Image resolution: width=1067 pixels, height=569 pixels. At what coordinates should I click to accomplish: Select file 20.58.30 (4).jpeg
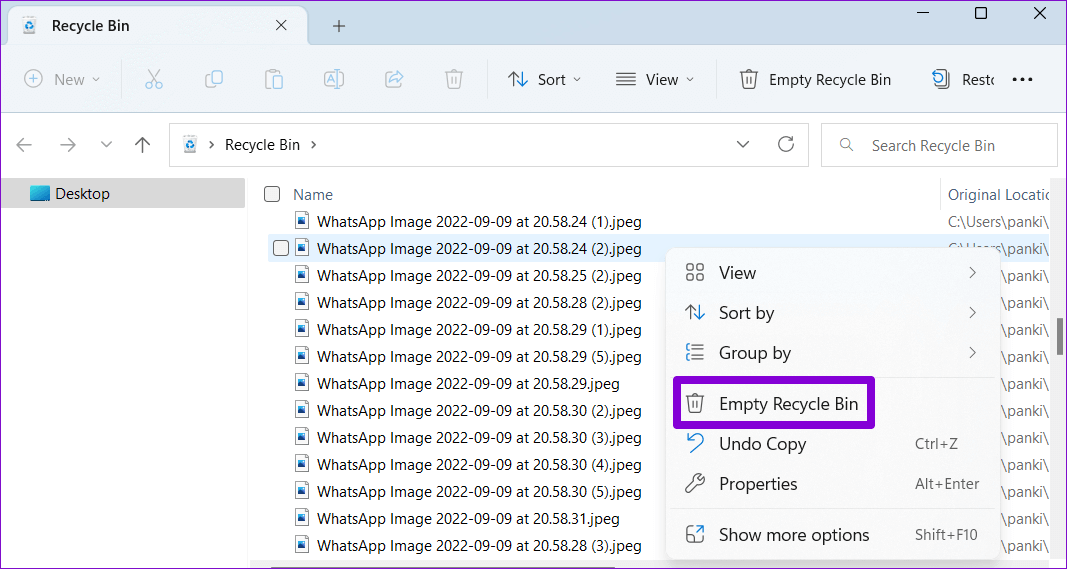pyautogui.click(x=479, y=464)
